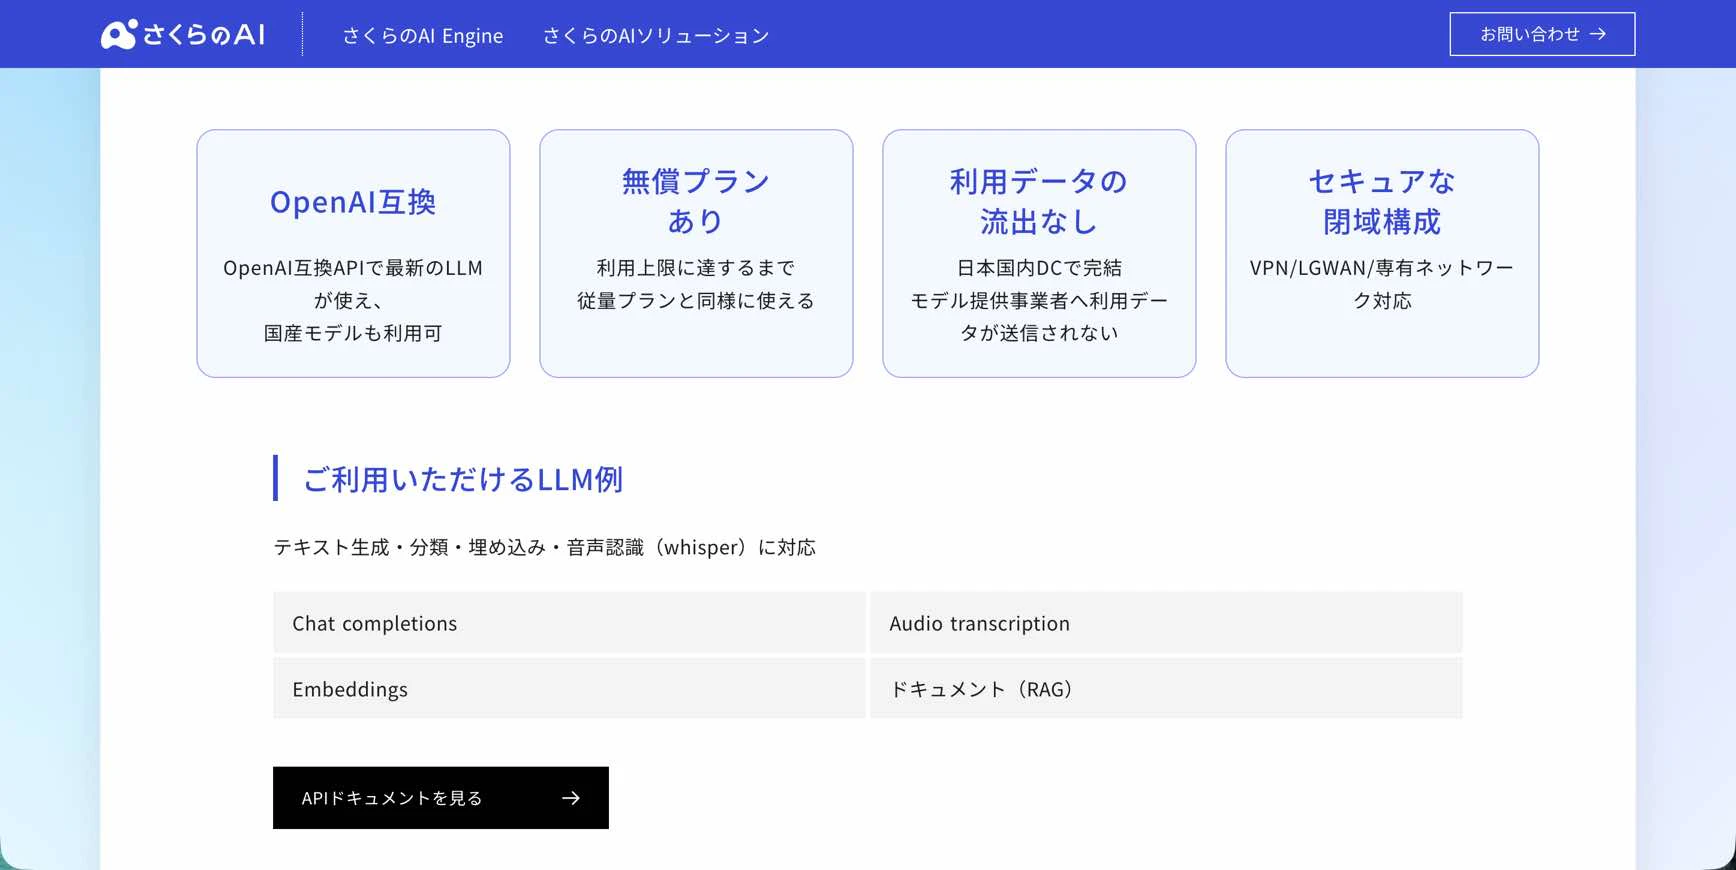This screenshot has width=1736, height=870.
Task: Open the さくらのAI Engine menu item
Action: point(423,36)
